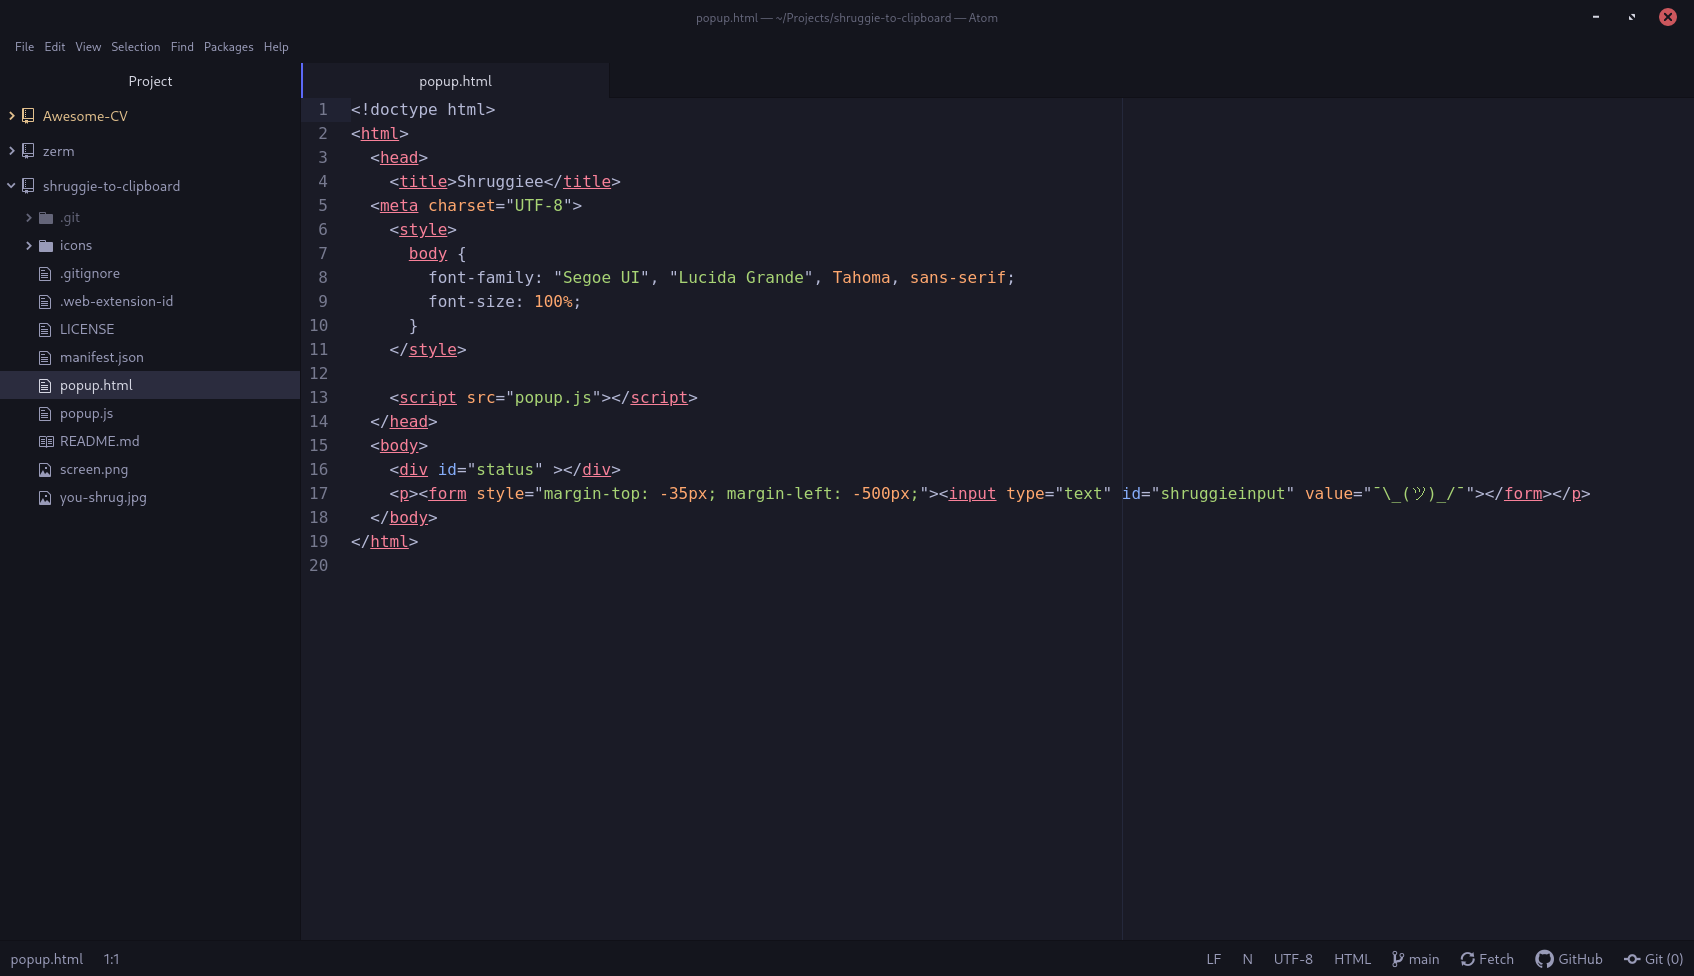Click the Git commit icon in status bar
Viewport: 1694px width, 976px height.
(1632, 959)
